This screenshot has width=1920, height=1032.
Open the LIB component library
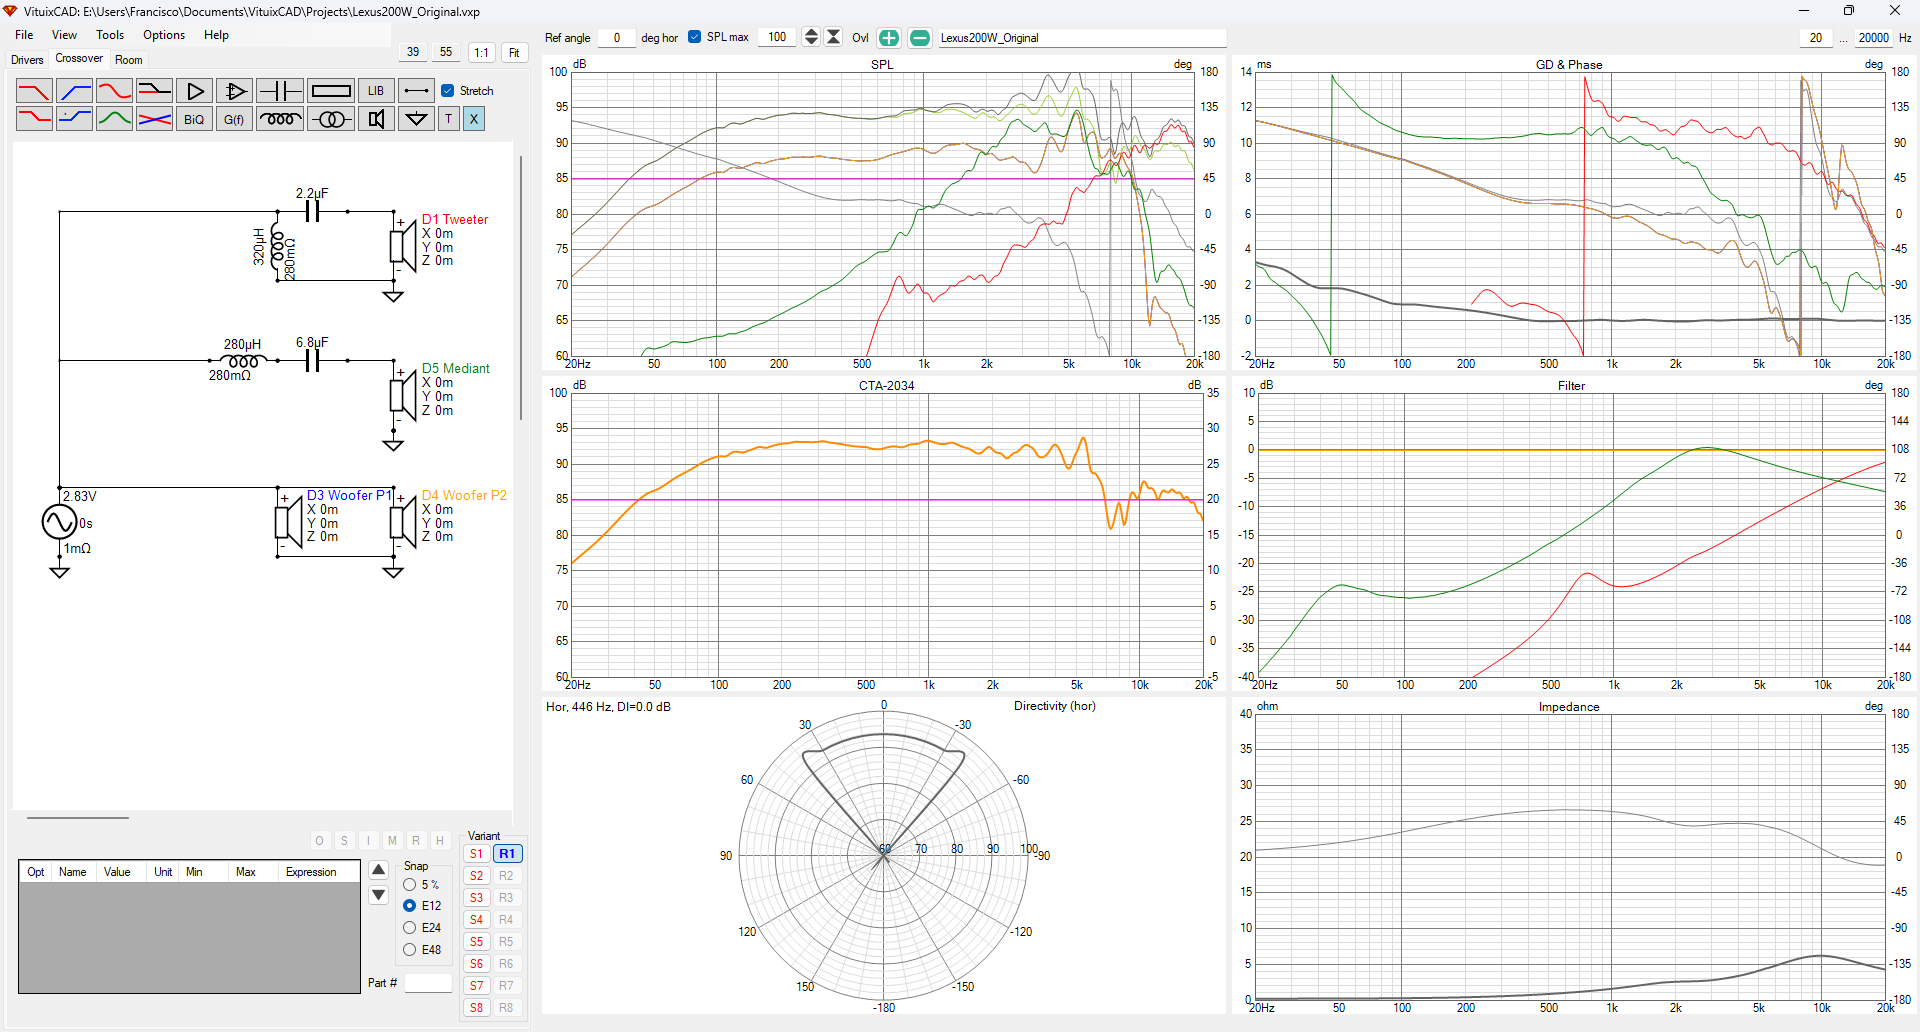click(376, 91)
